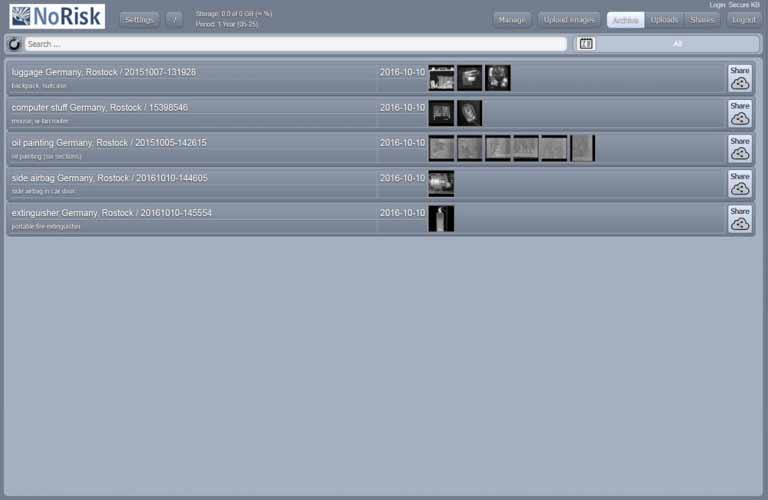Open the All filter dropdown
Screen dimensions: 768x500
pos(677,44)
